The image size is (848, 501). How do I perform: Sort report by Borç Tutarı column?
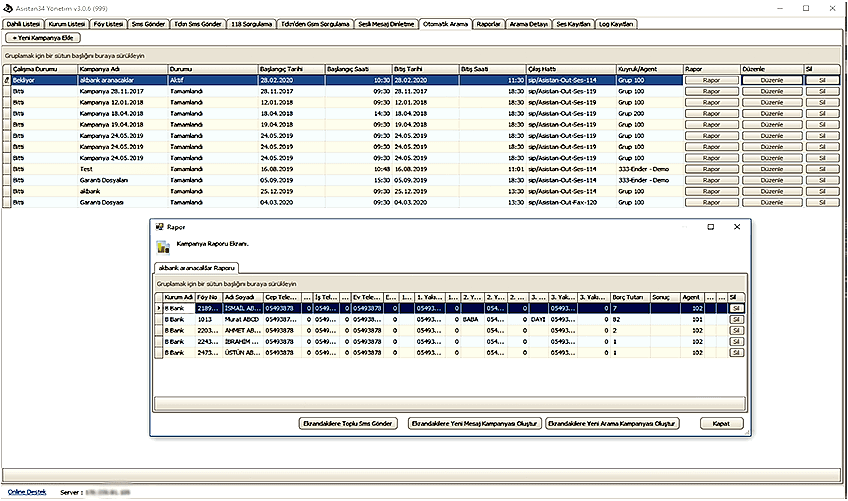[x=628, y=297]
